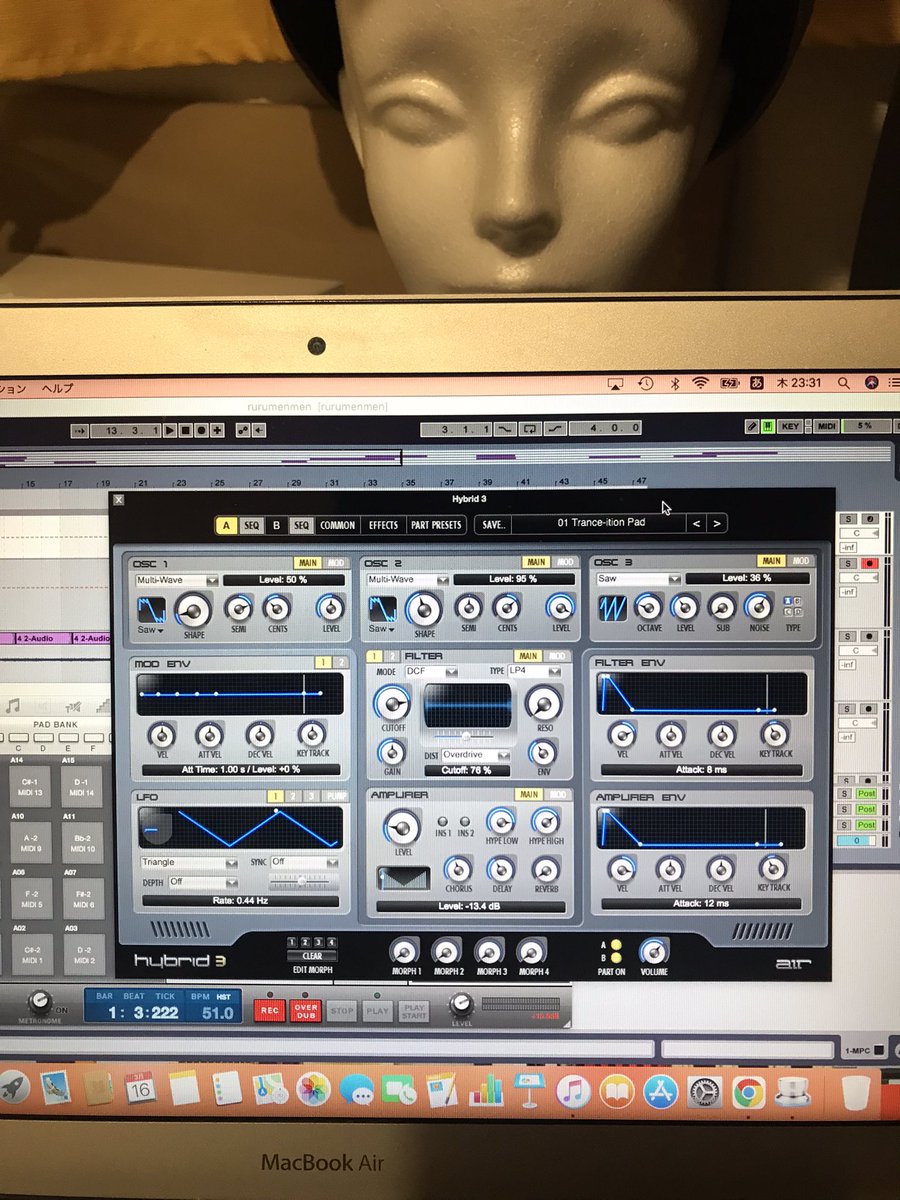
Task: Go to the previous preset arrow
Action: [x=697, y=523]
